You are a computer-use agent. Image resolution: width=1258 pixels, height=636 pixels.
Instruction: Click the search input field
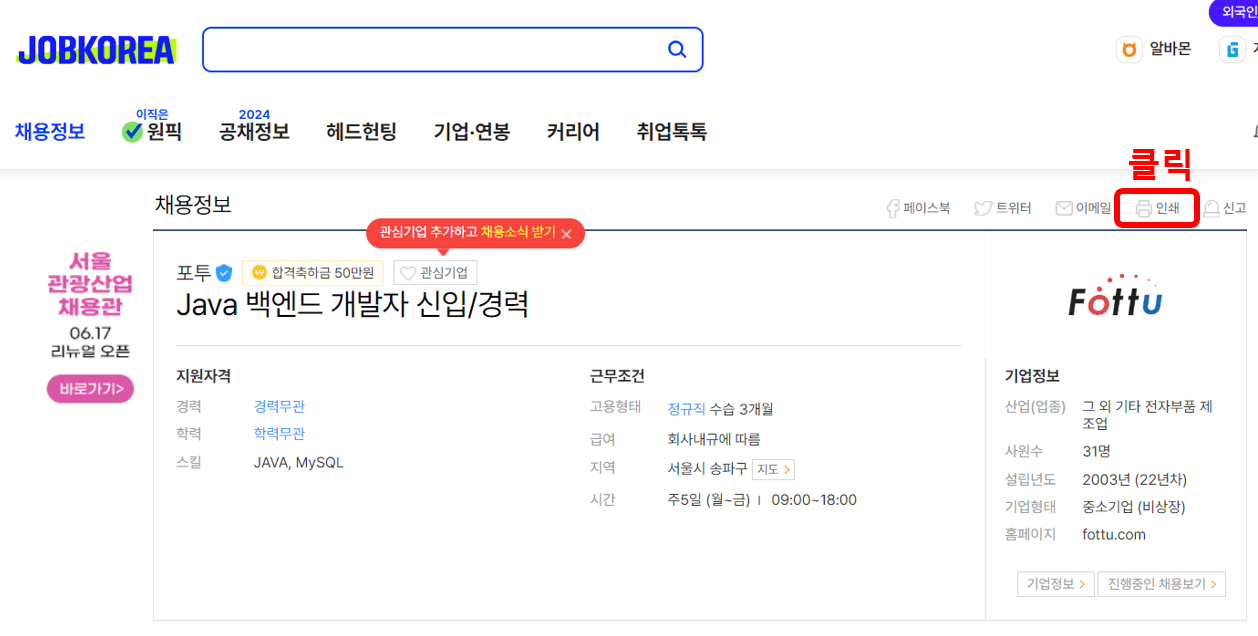[x=440, y=49]
